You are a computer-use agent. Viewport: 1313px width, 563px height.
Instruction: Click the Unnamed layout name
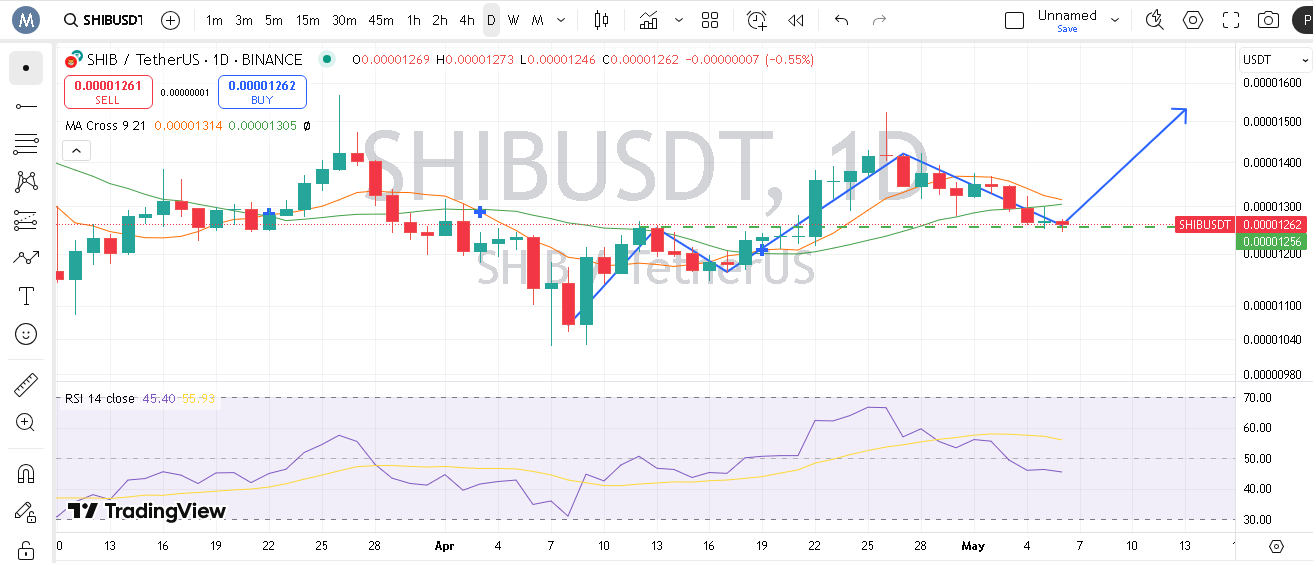[1067, 15]
